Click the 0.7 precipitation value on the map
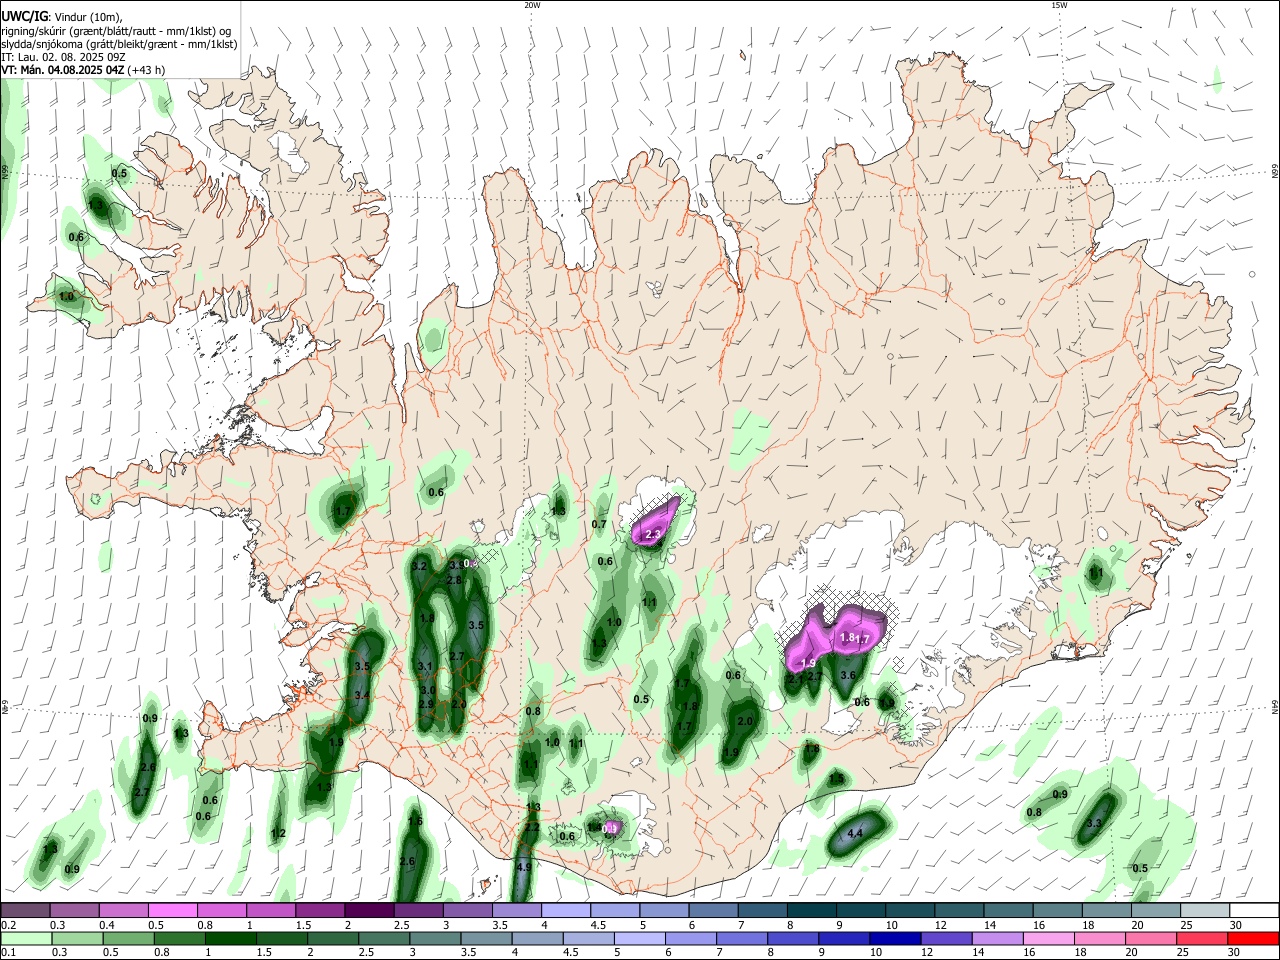 point(599,524)
